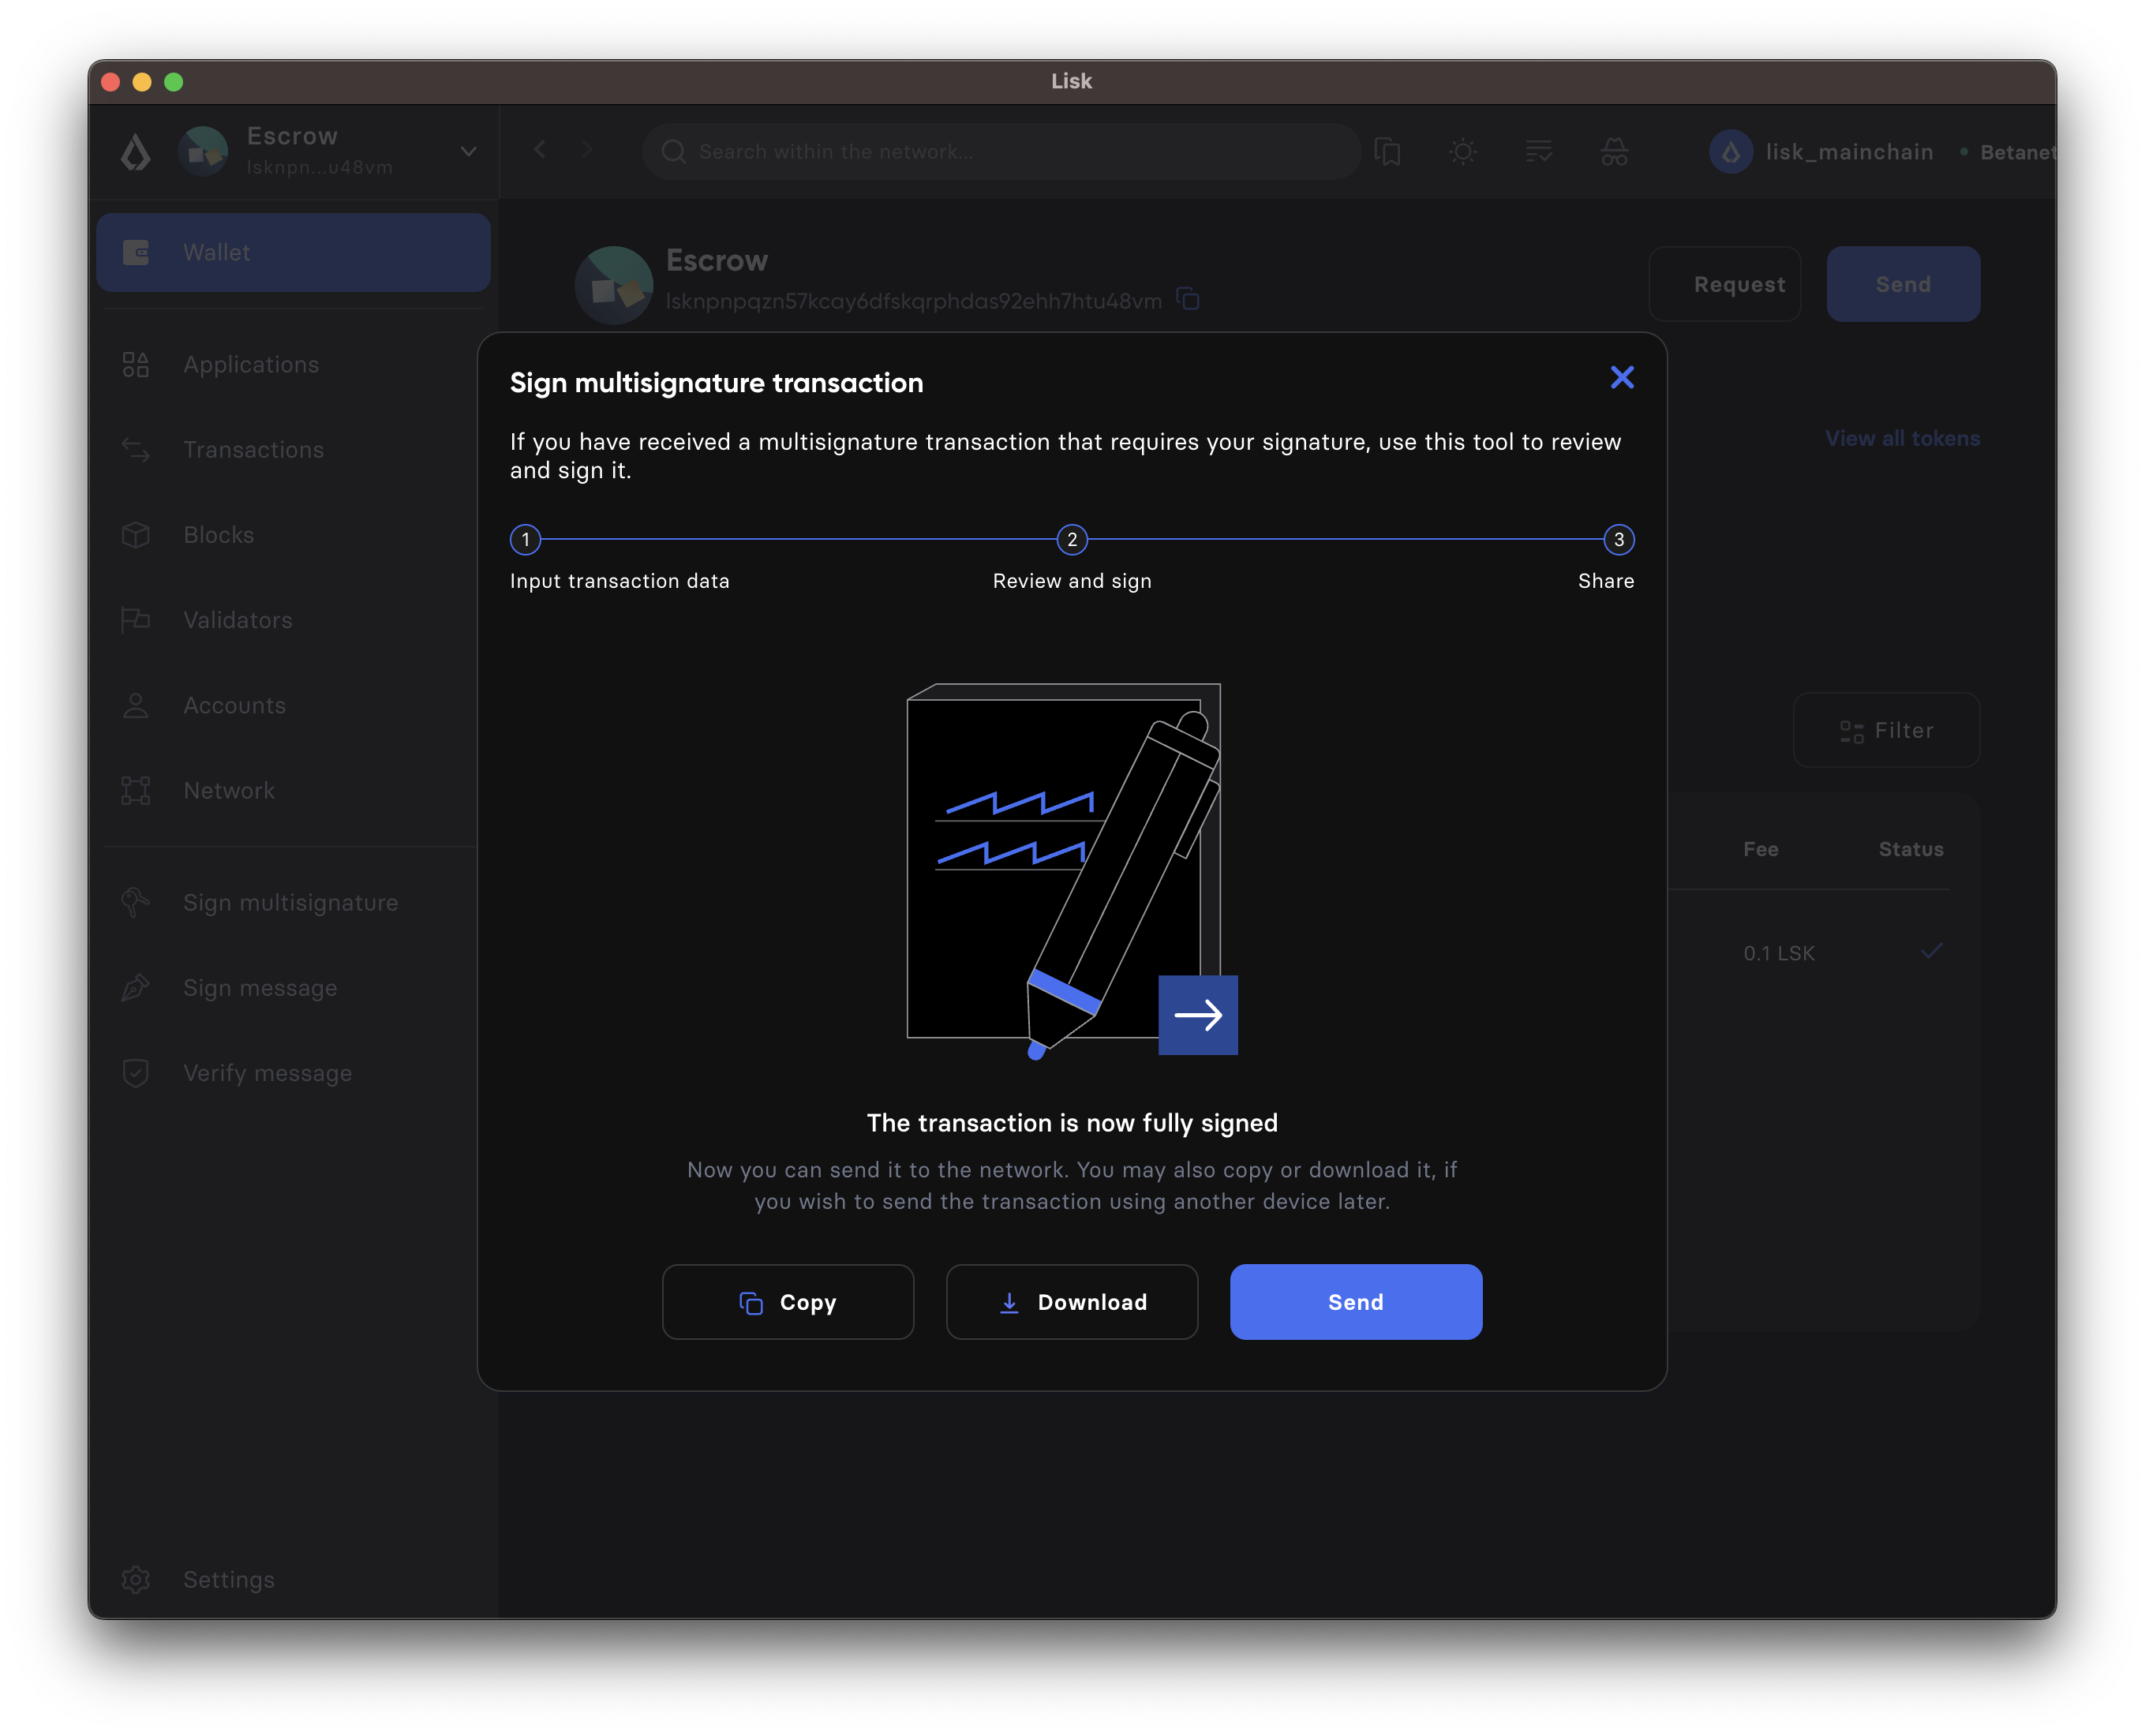
Task: Download the signed transaction
Action: click(1071, 1301)
